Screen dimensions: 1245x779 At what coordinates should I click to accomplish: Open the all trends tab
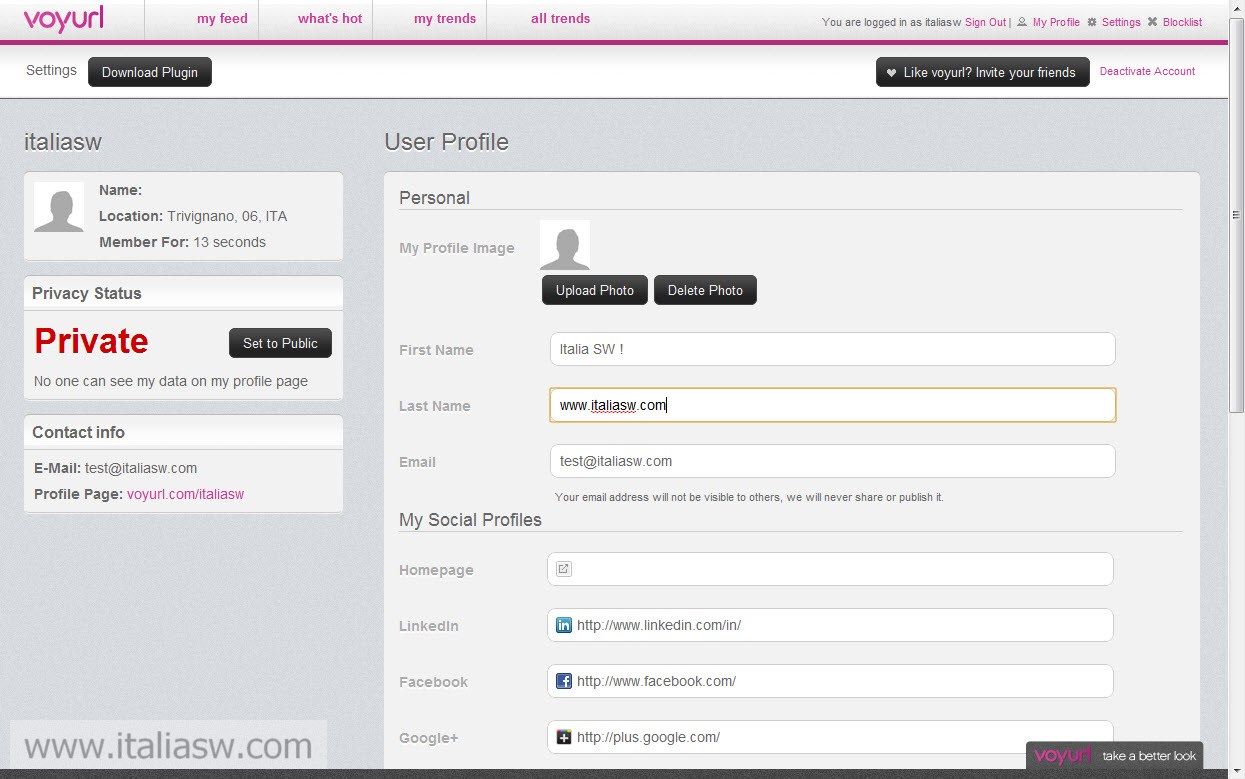coord(560,19)
